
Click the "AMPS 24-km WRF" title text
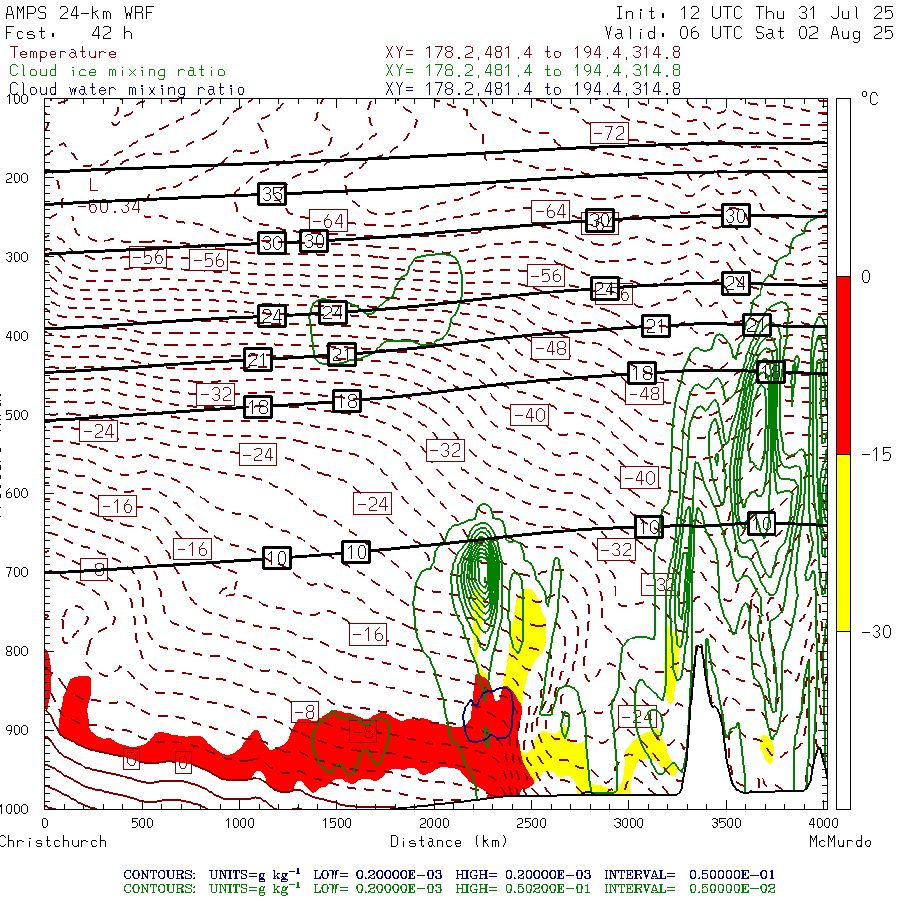(79, 13)
